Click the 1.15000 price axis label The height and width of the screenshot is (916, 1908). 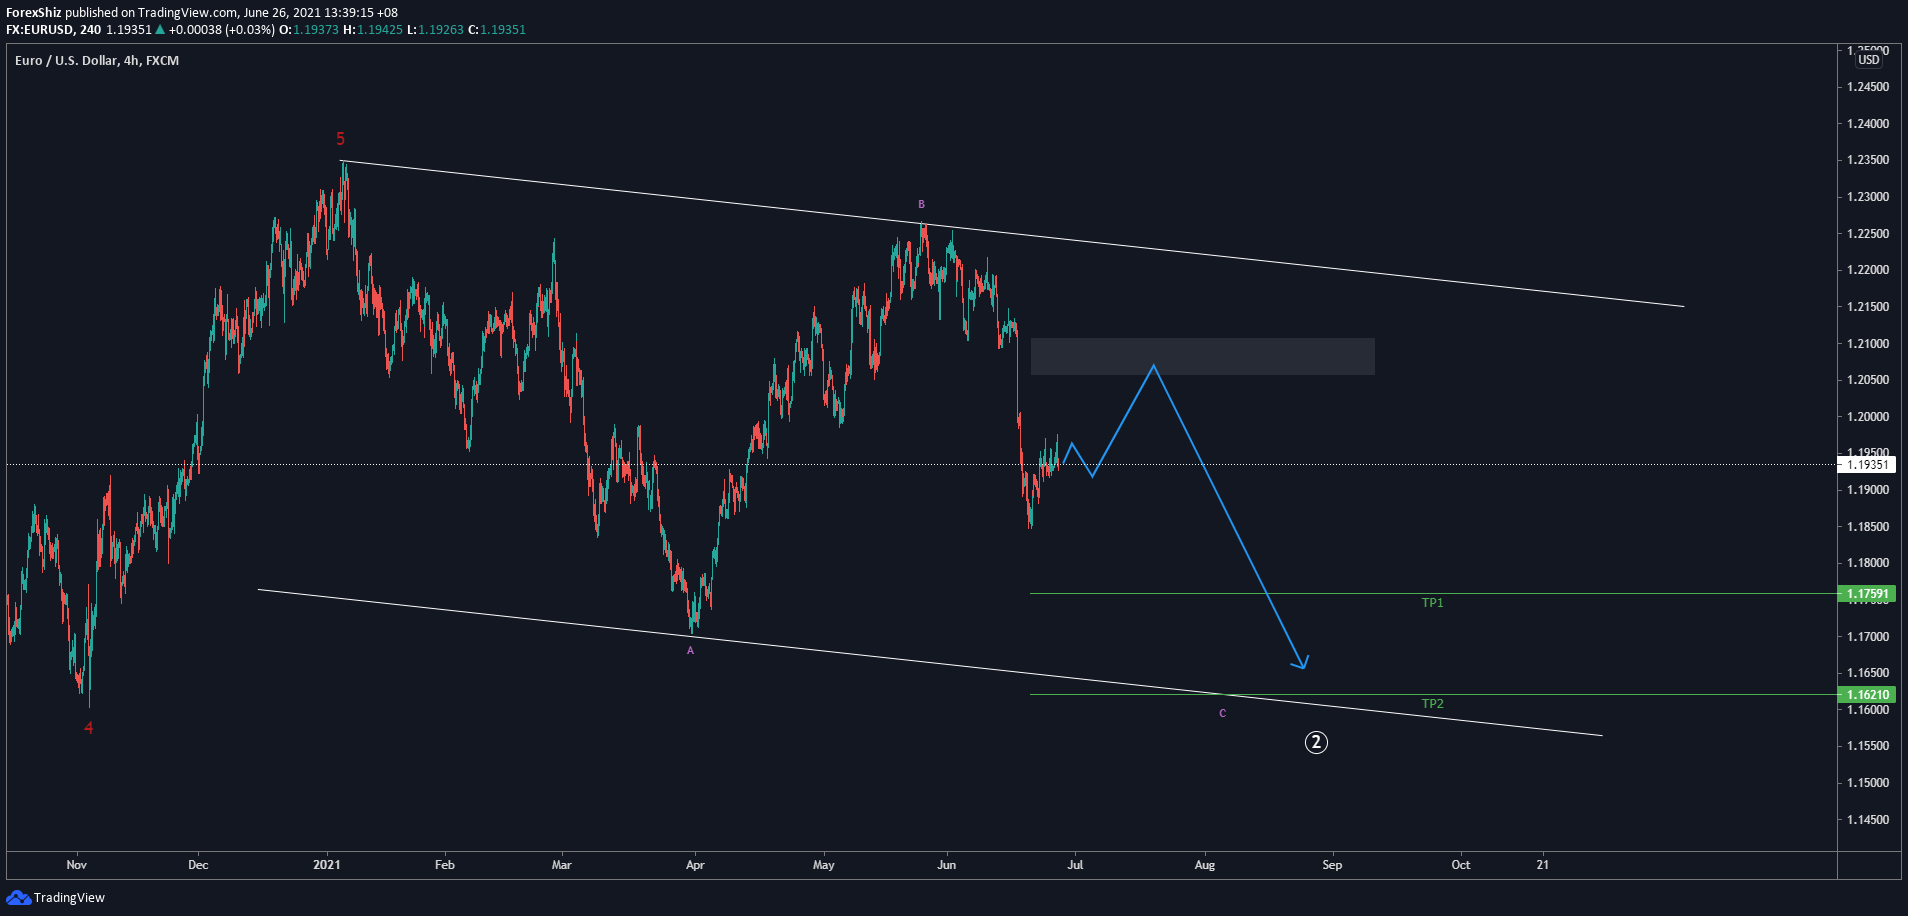[1868, 783]
